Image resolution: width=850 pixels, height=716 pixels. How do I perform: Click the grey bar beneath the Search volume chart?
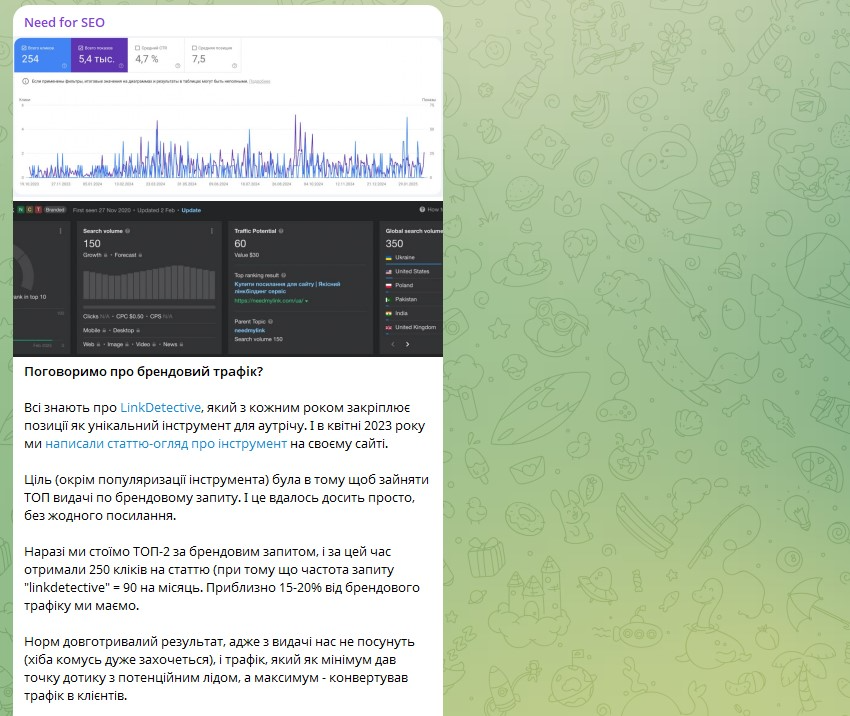tap(149, 307)
